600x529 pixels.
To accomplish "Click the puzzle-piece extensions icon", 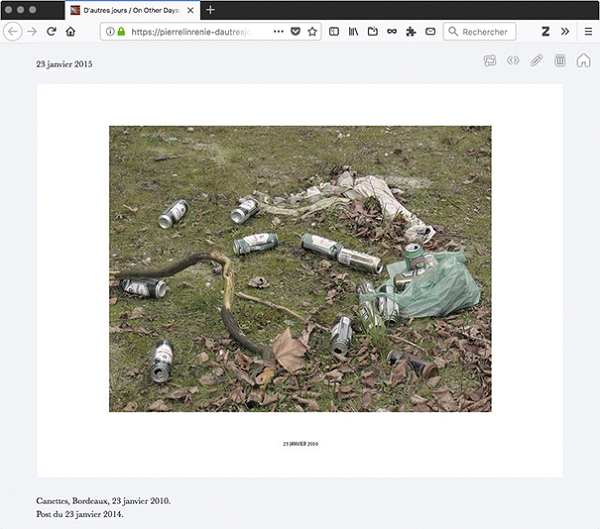I will click(x=411, y=32).
